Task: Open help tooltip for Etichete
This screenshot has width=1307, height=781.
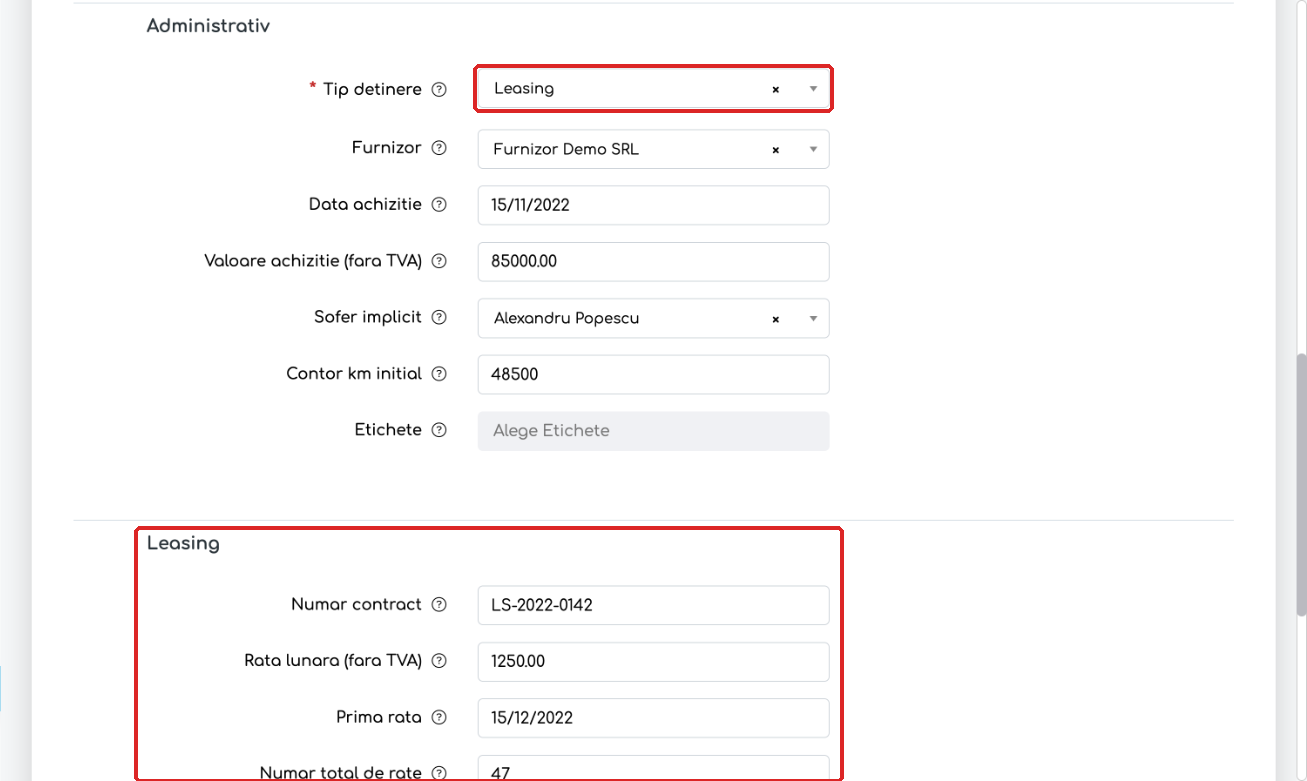Action: click(x=439, y=431)
